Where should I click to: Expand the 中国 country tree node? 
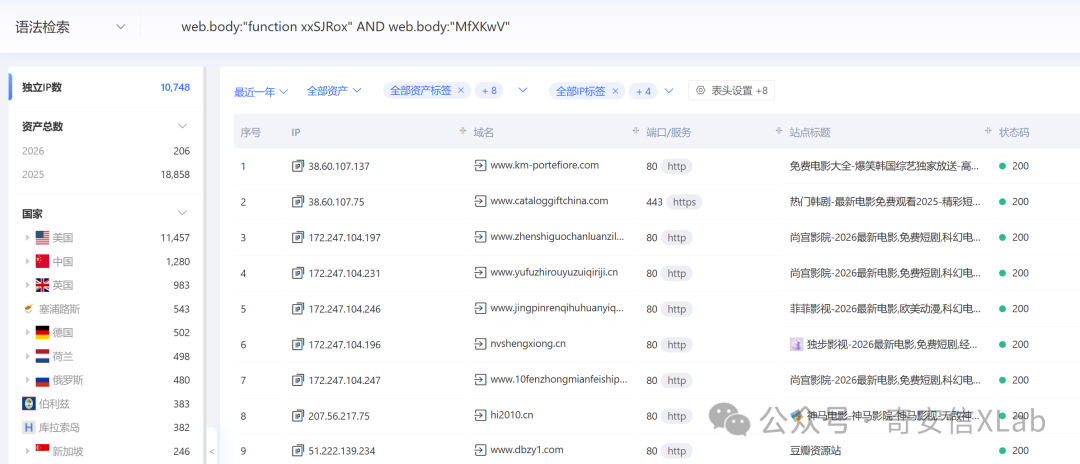[x=28, y=262]
